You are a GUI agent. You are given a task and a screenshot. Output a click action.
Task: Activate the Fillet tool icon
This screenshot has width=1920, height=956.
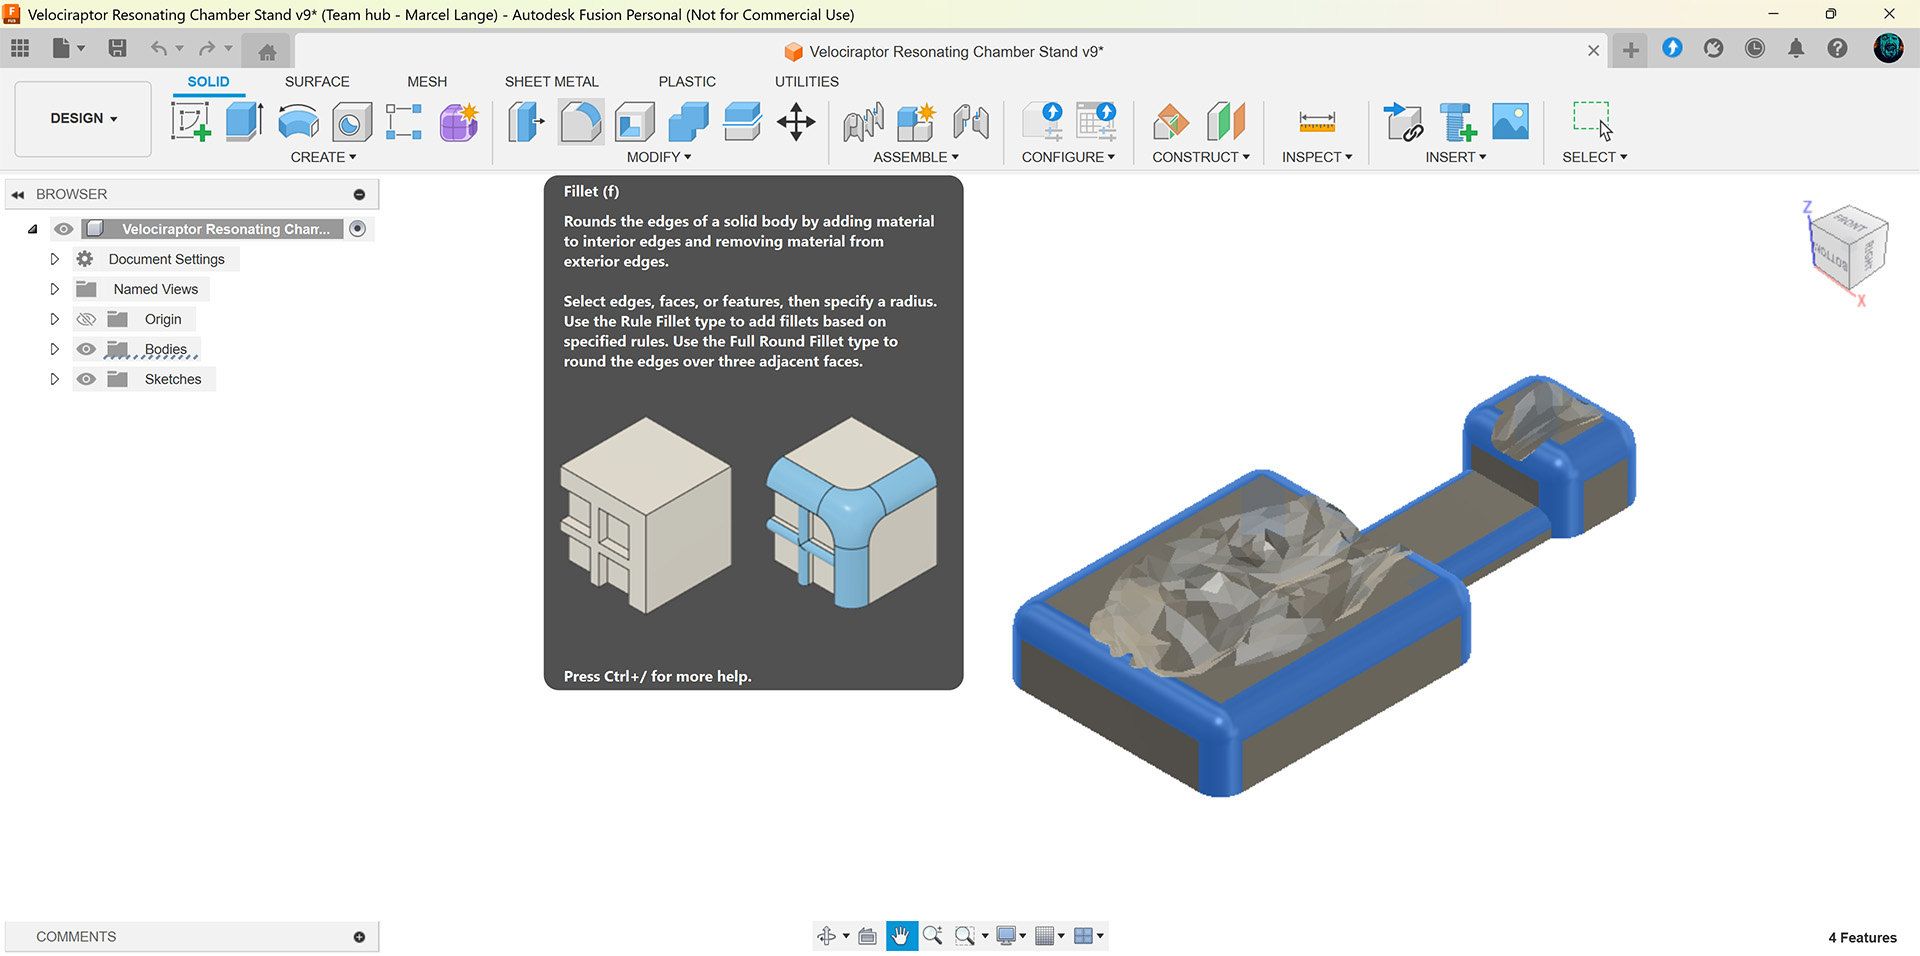pos(580,122)
